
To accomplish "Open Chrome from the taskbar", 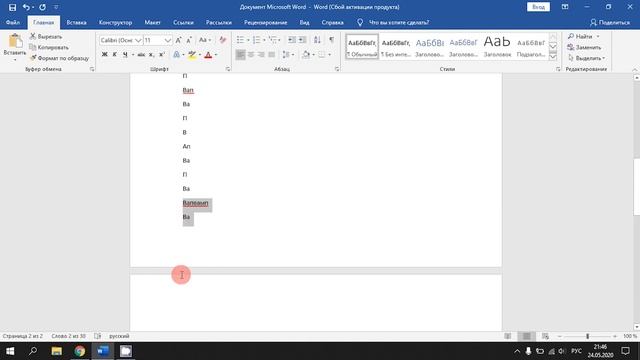I will tap(80, 351).
